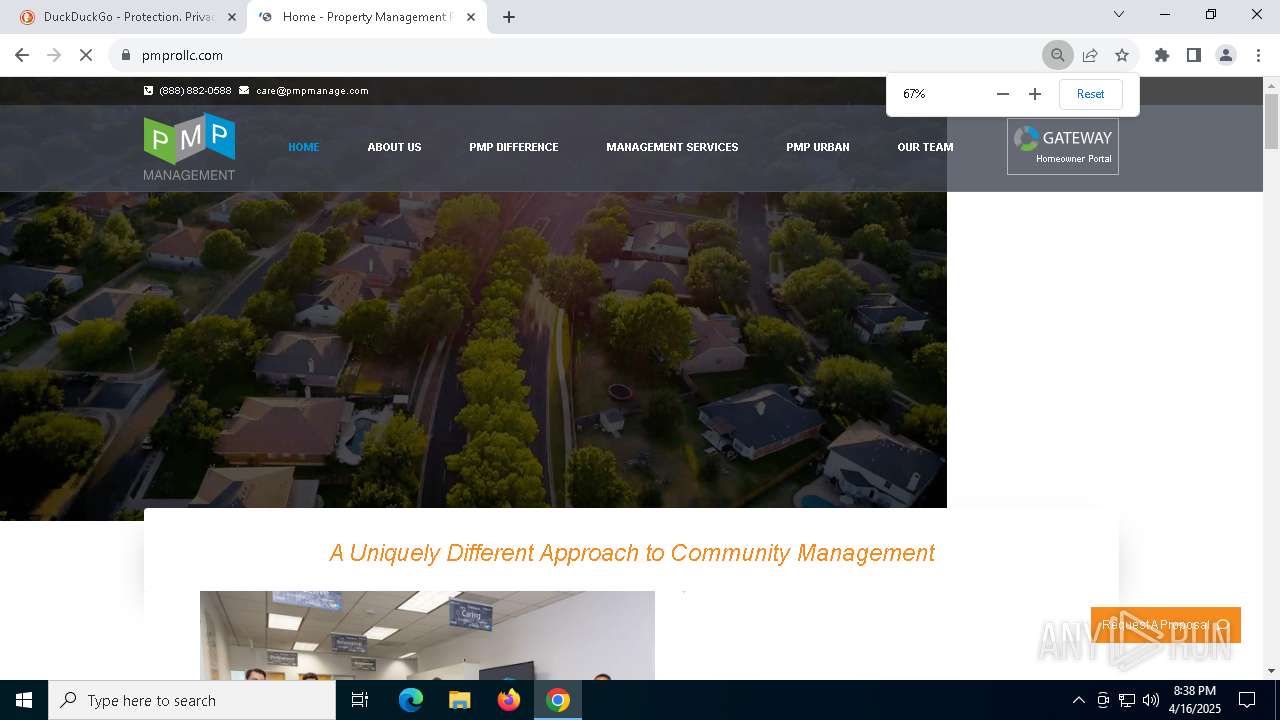Open the ABOUT US menu item
Screen dimensions: 1280x720
coord(394,147)
